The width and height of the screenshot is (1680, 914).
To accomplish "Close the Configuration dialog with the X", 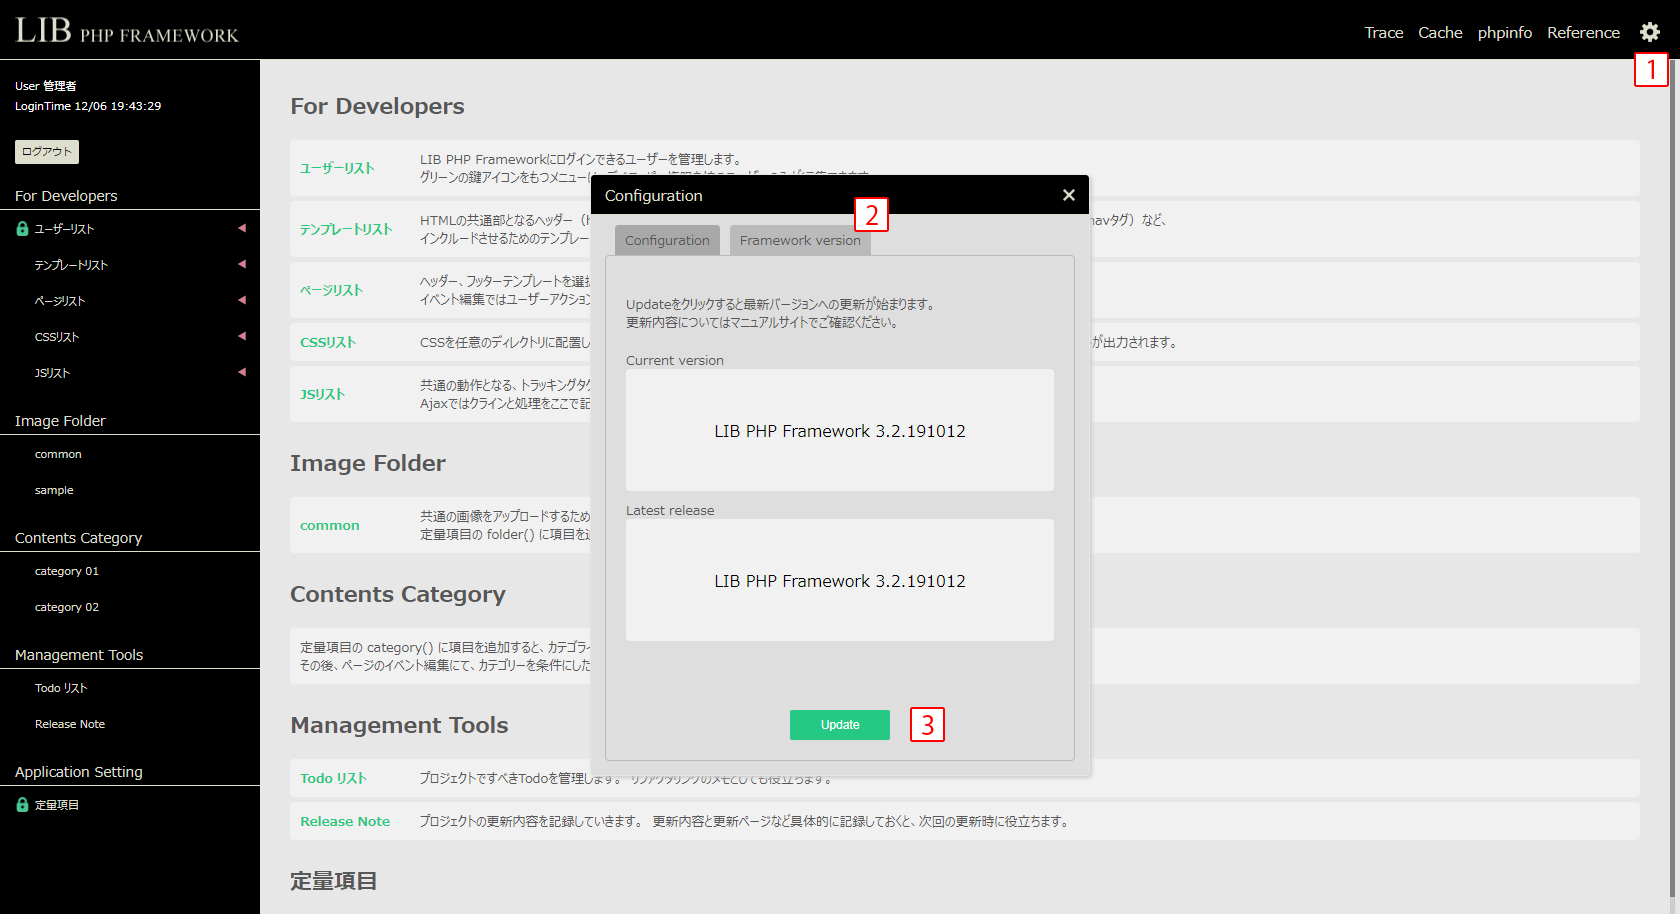I will (1068, 195).
